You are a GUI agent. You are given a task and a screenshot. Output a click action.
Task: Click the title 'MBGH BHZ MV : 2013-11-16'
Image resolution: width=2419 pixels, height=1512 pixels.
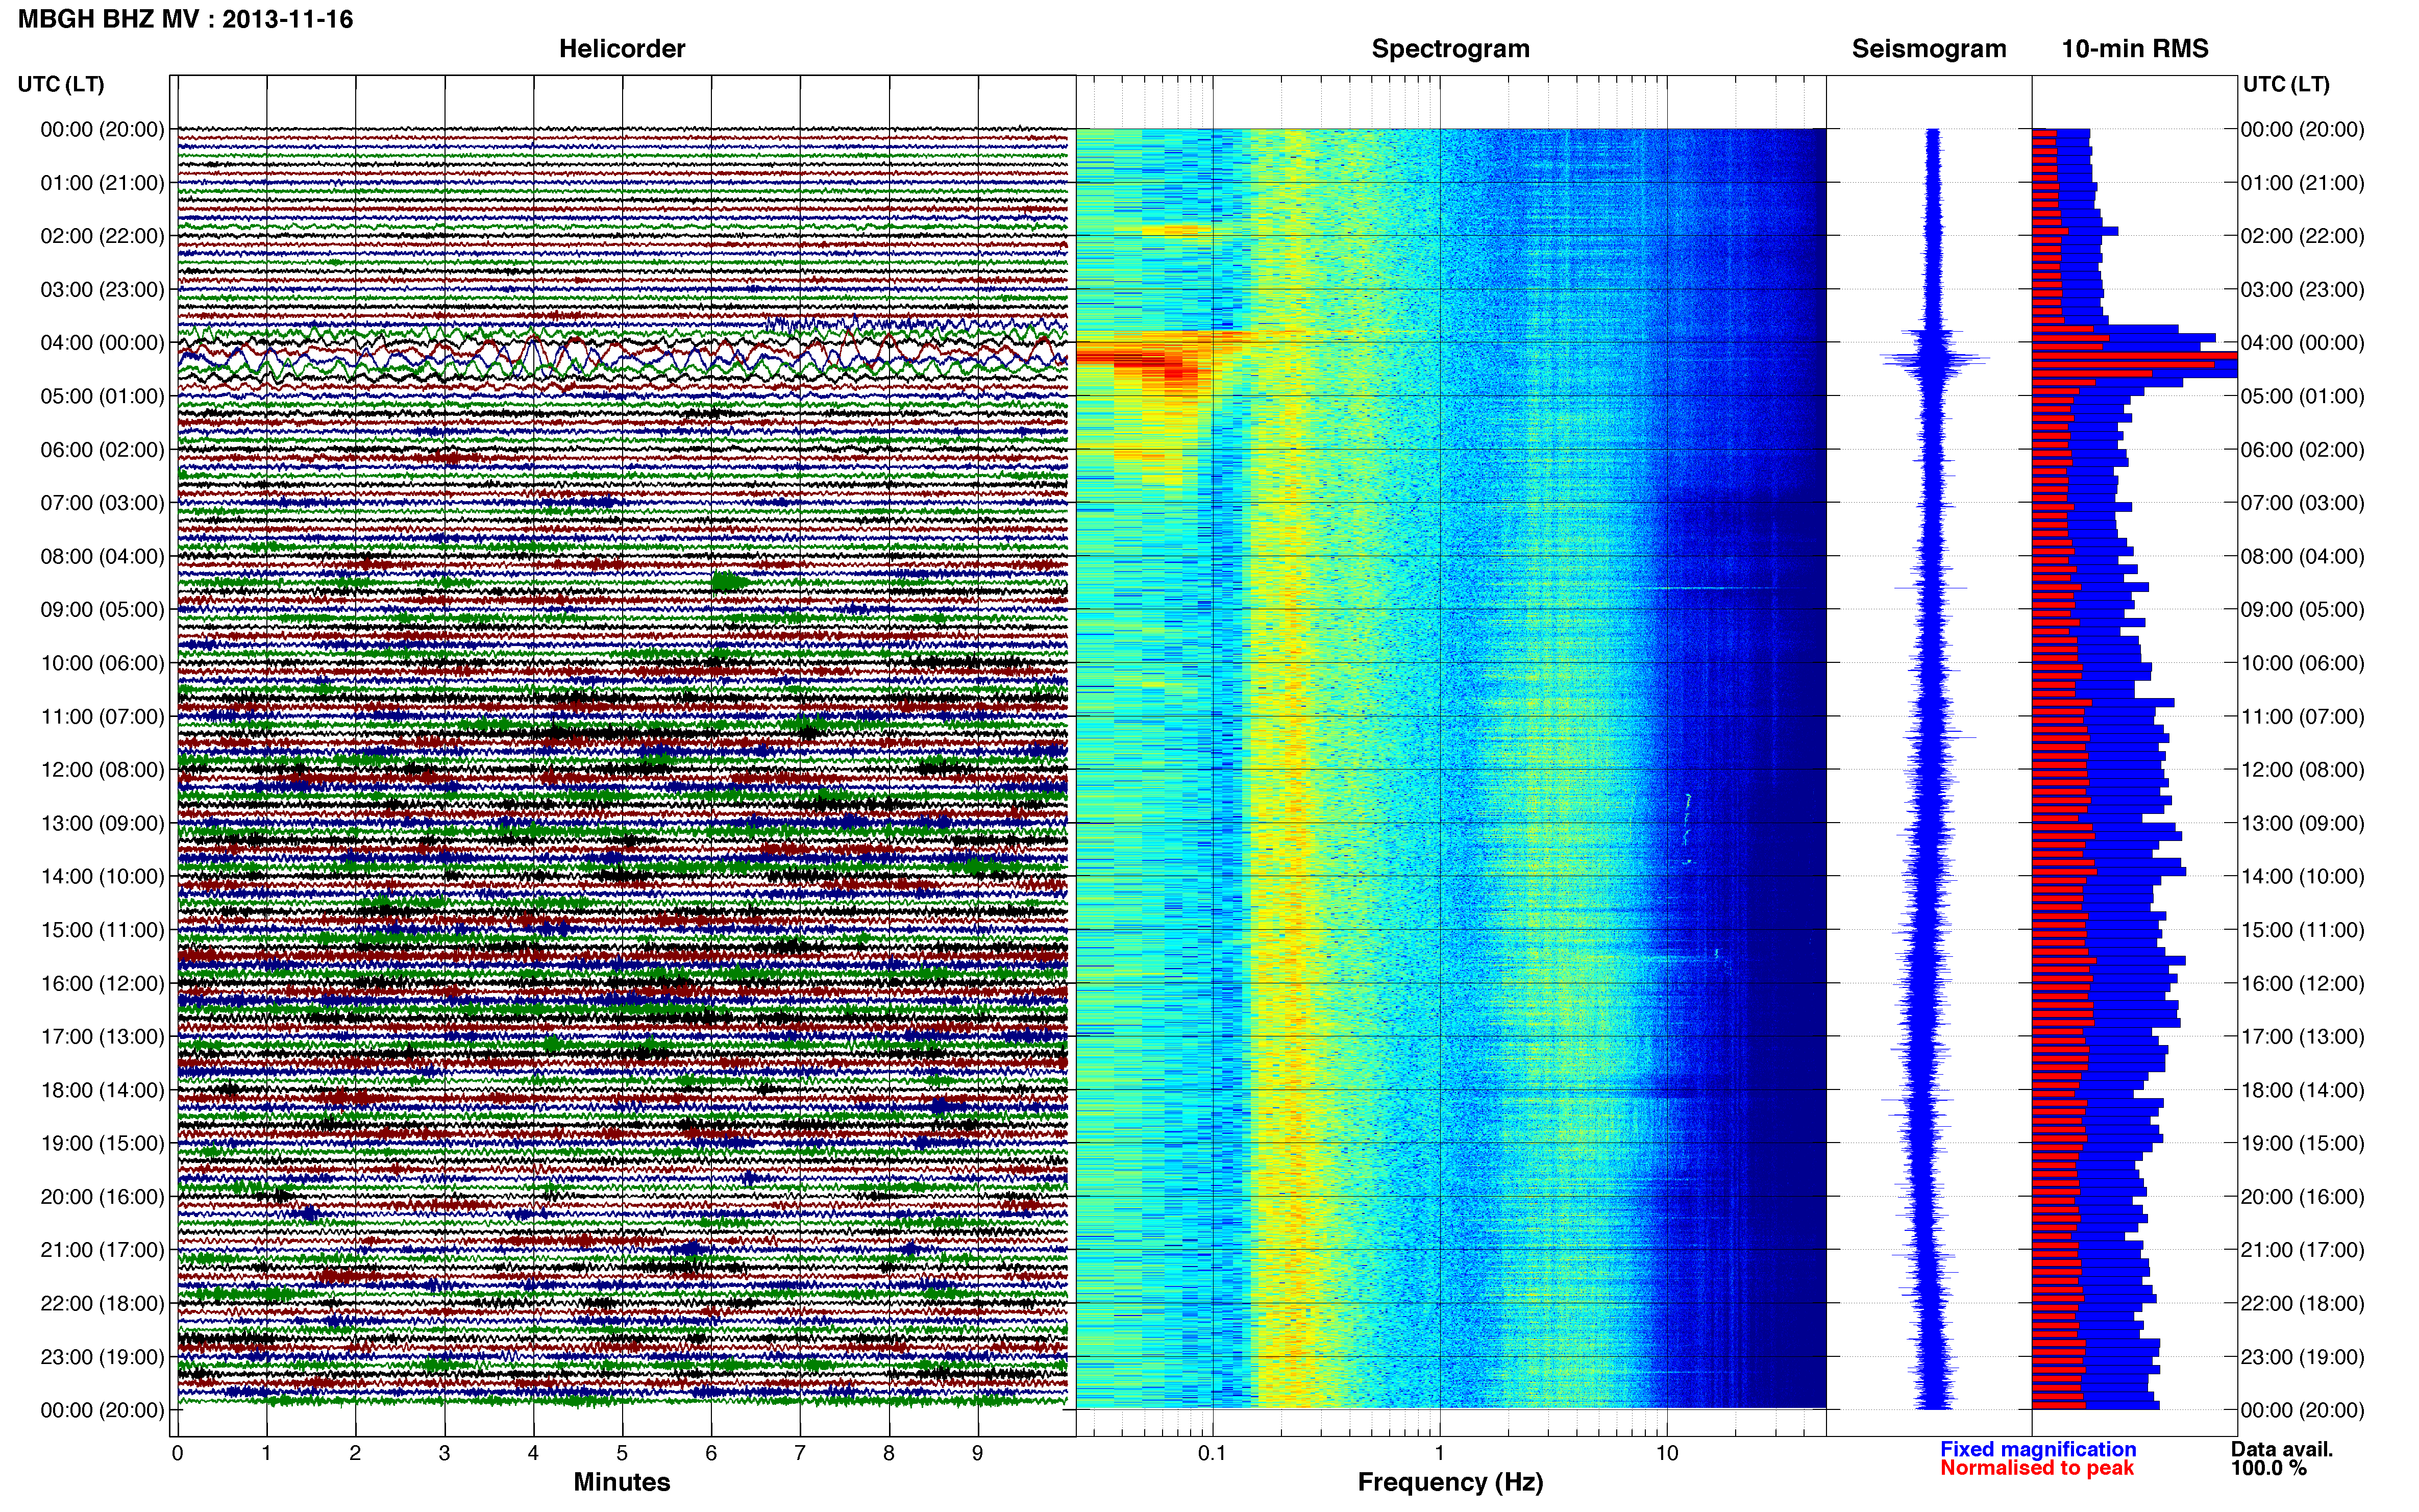pyautogui.click(x=185, y=19)
